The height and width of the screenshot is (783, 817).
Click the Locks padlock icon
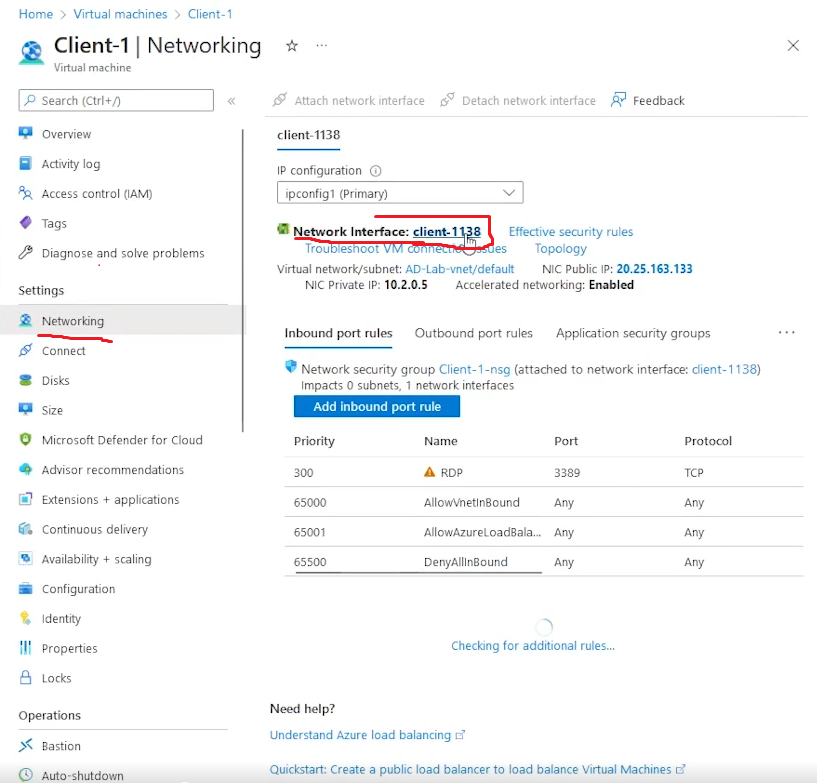pos(26,677)
